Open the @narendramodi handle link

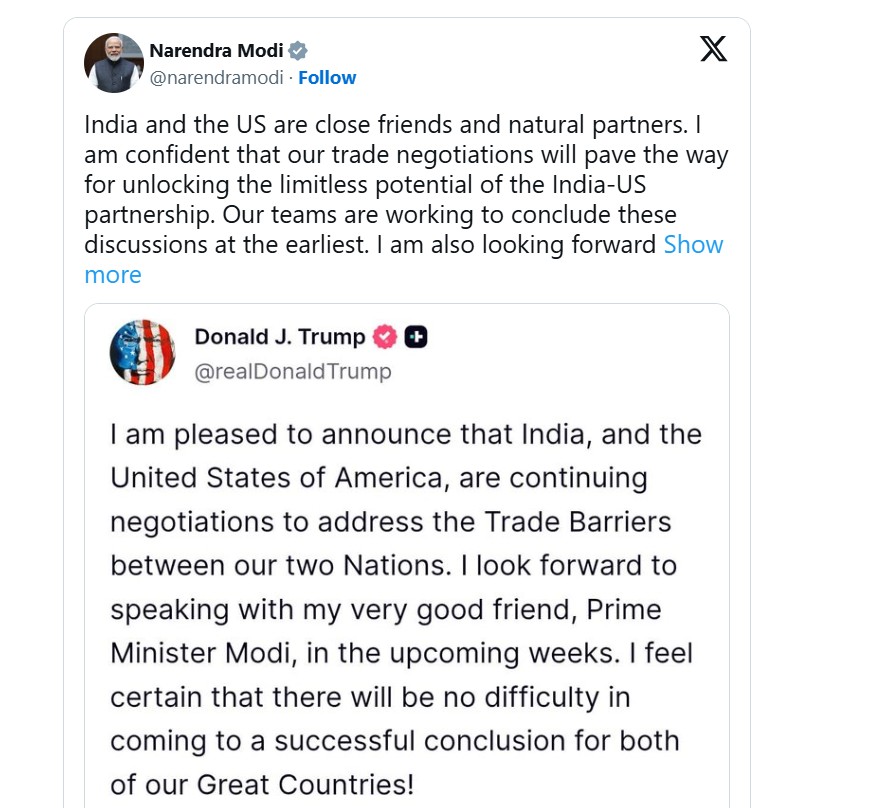pos(216,77)
